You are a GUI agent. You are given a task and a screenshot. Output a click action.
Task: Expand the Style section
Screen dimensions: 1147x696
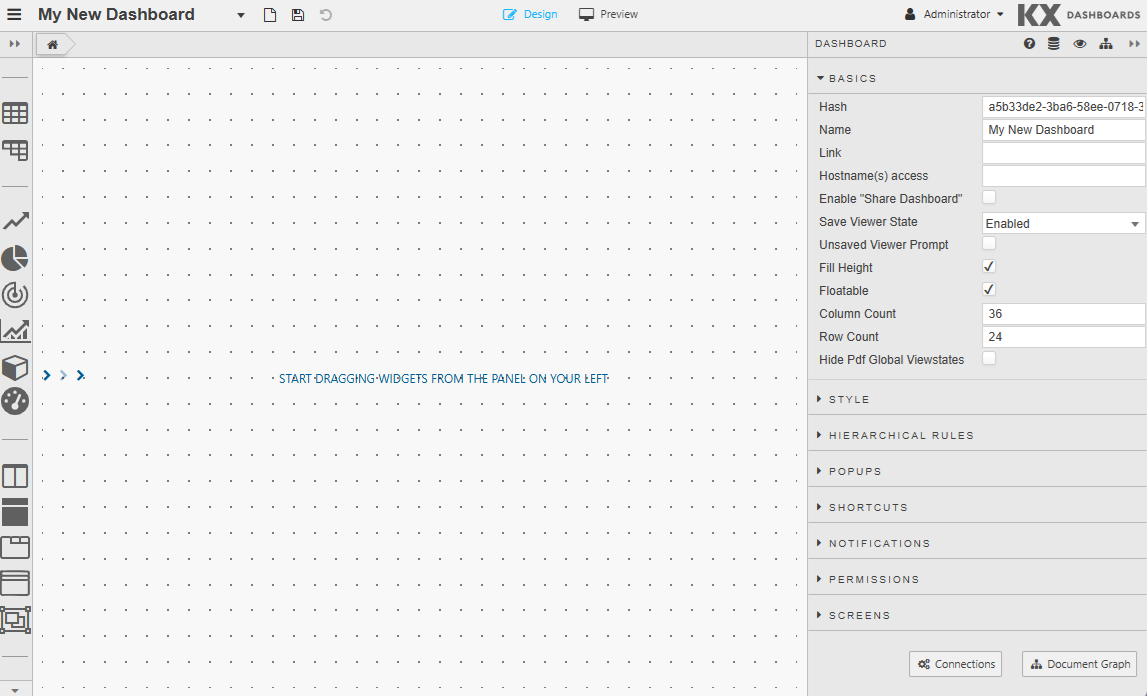pos(849,399)
